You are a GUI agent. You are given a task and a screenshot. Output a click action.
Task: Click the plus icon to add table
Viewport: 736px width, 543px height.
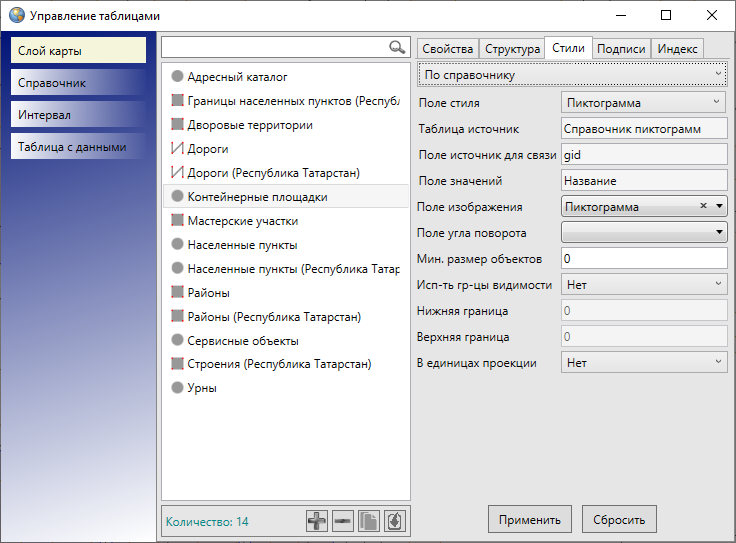tap(317, 521)
